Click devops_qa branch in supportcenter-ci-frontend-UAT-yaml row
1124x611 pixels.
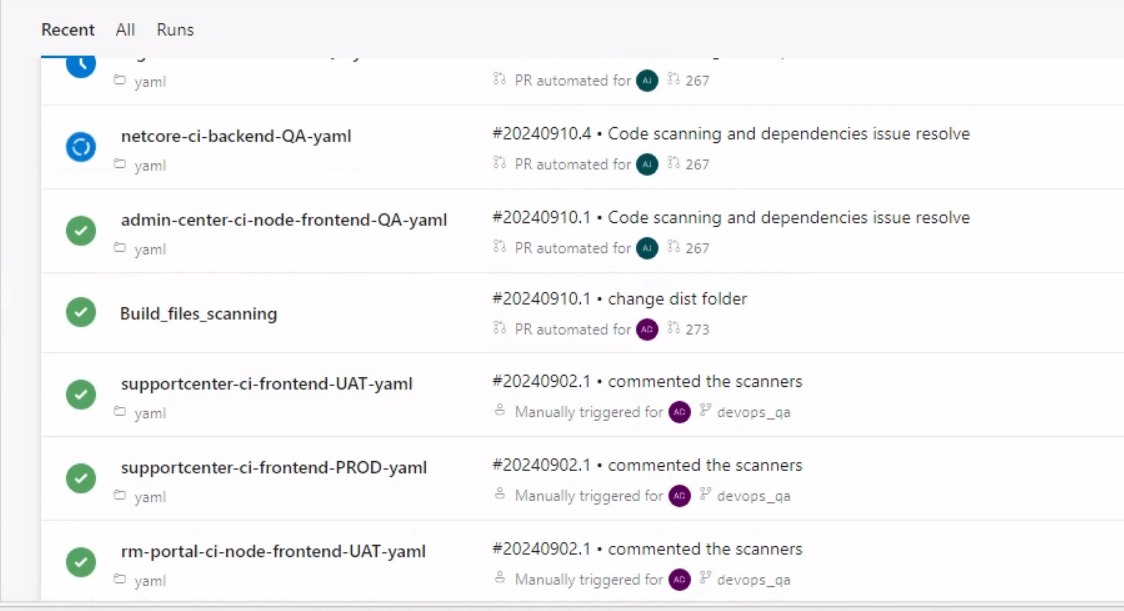pyautogui.click(x=753, y=412)
